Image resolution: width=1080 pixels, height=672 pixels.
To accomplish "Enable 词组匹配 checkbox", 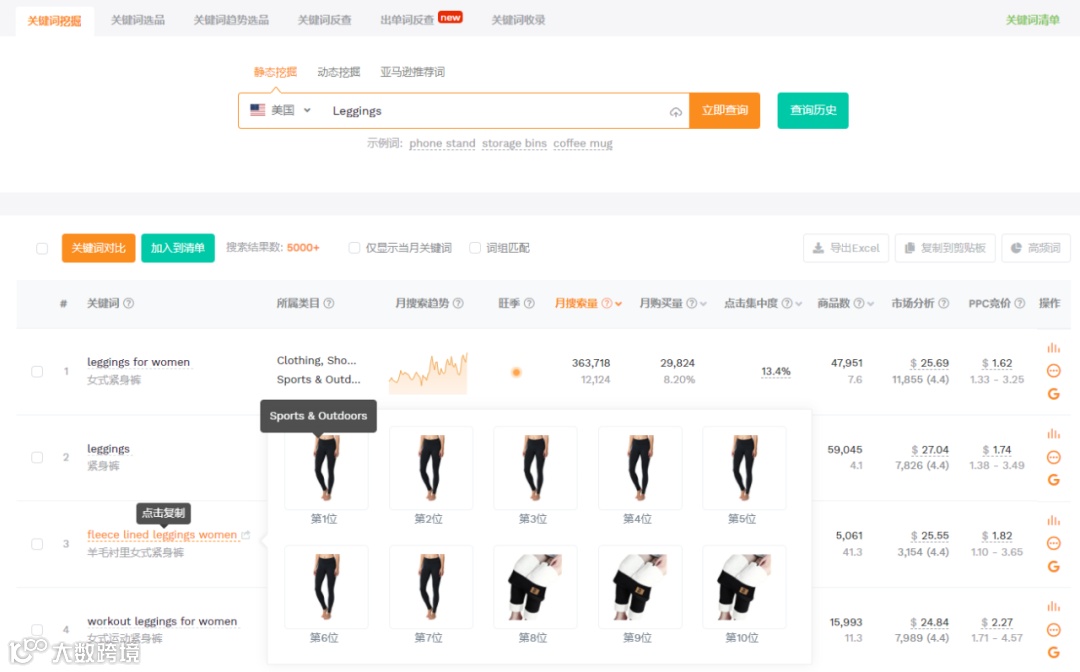I will [x=475, y=248].
